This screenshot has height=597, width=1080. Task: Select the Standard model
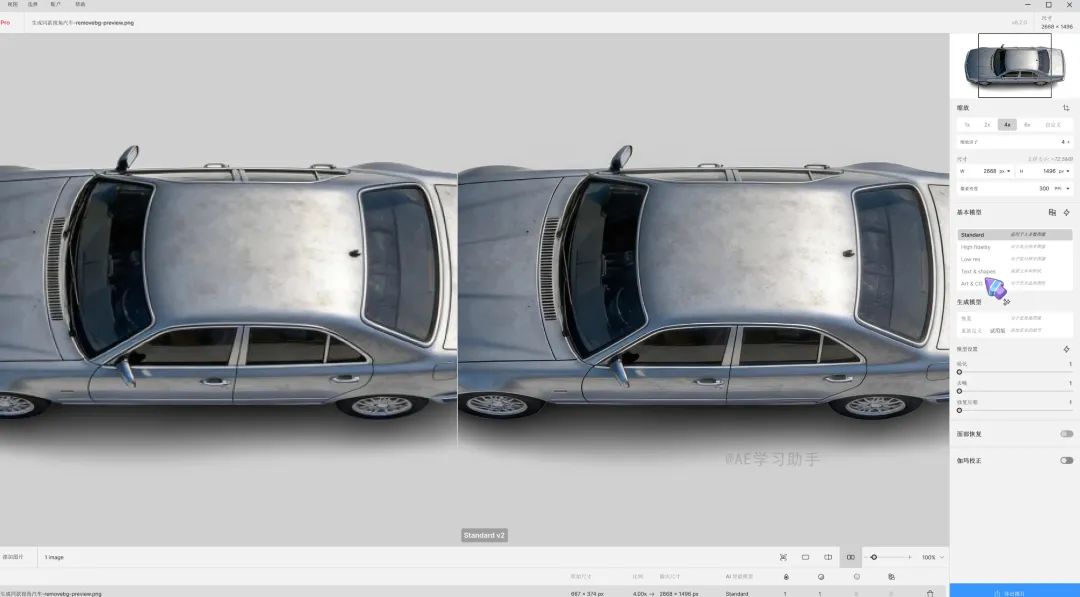[x=1015, y=235]
